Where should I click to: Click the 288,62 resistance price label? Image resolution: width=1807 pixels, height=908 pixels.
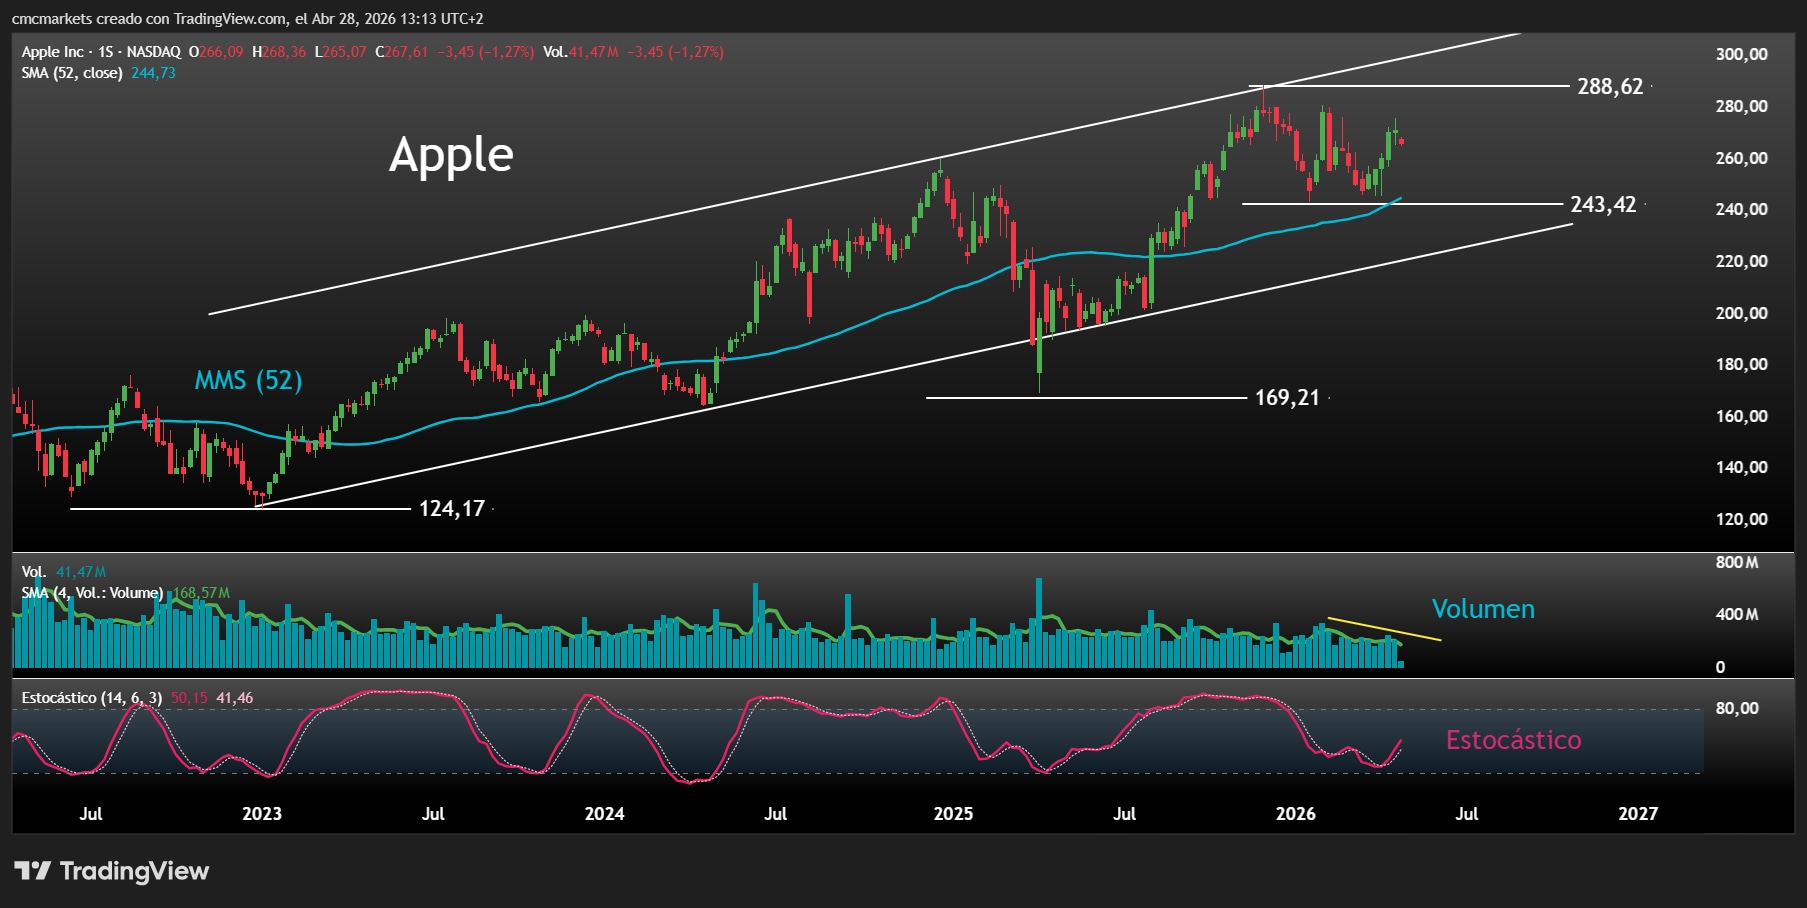point(1609,87)
